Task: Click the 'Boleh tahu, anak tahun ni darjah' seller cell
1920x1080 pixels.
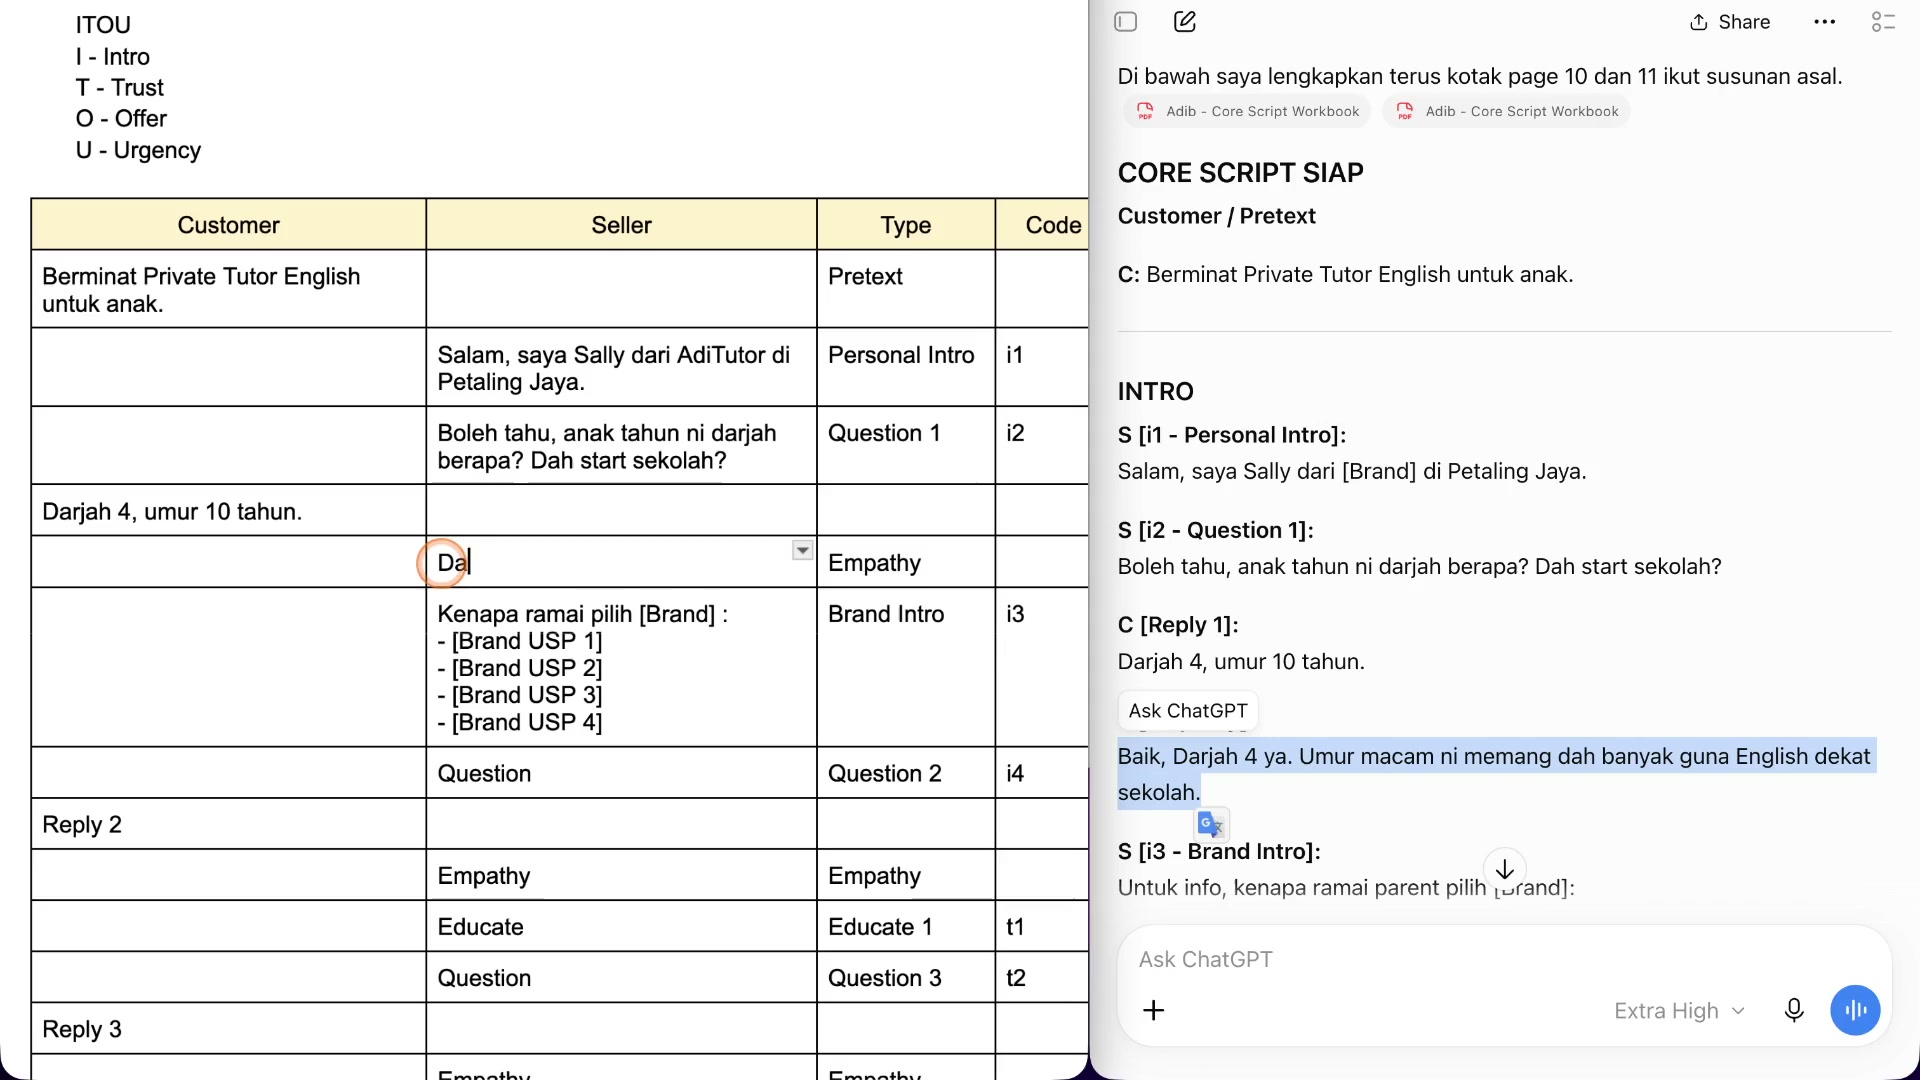Action: [x=621, y=446]
